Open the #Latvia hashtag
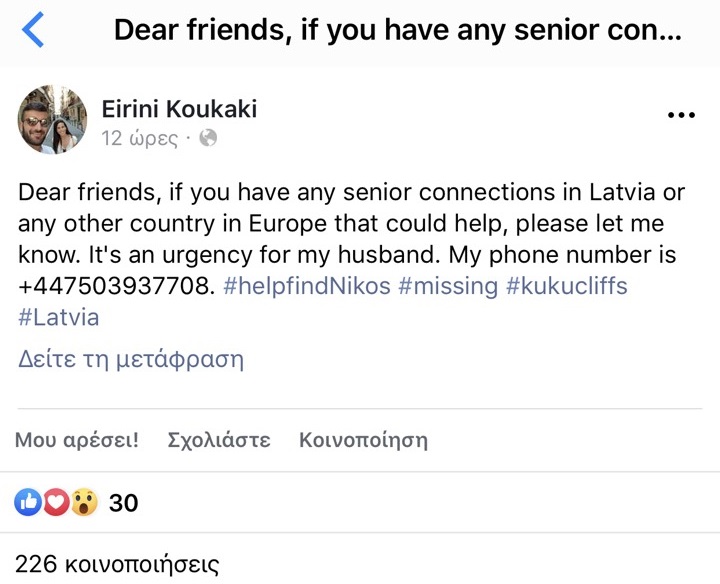This screenshot has width=720, height=584. (x=59, y=318)
